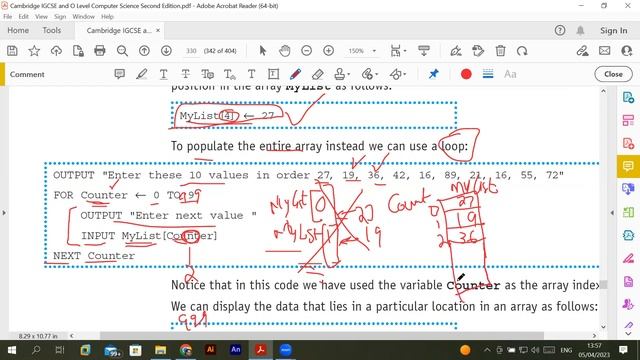Expand the left navigation pane arrow
The width and height of the screenshot is (640, 360).
(4, 213)
